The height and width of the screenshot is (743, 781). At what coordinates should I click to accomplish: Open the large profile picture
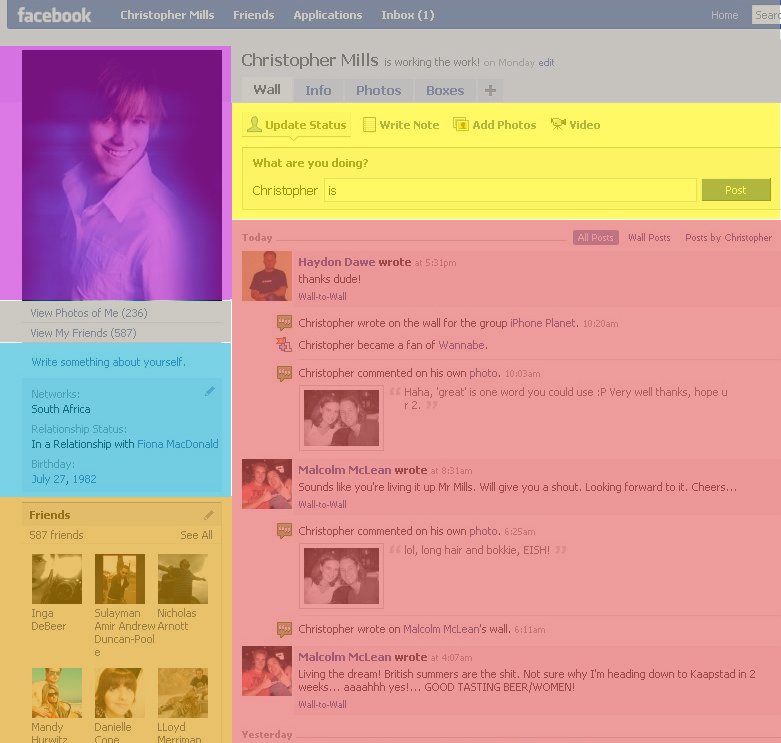tap(122, 175)
